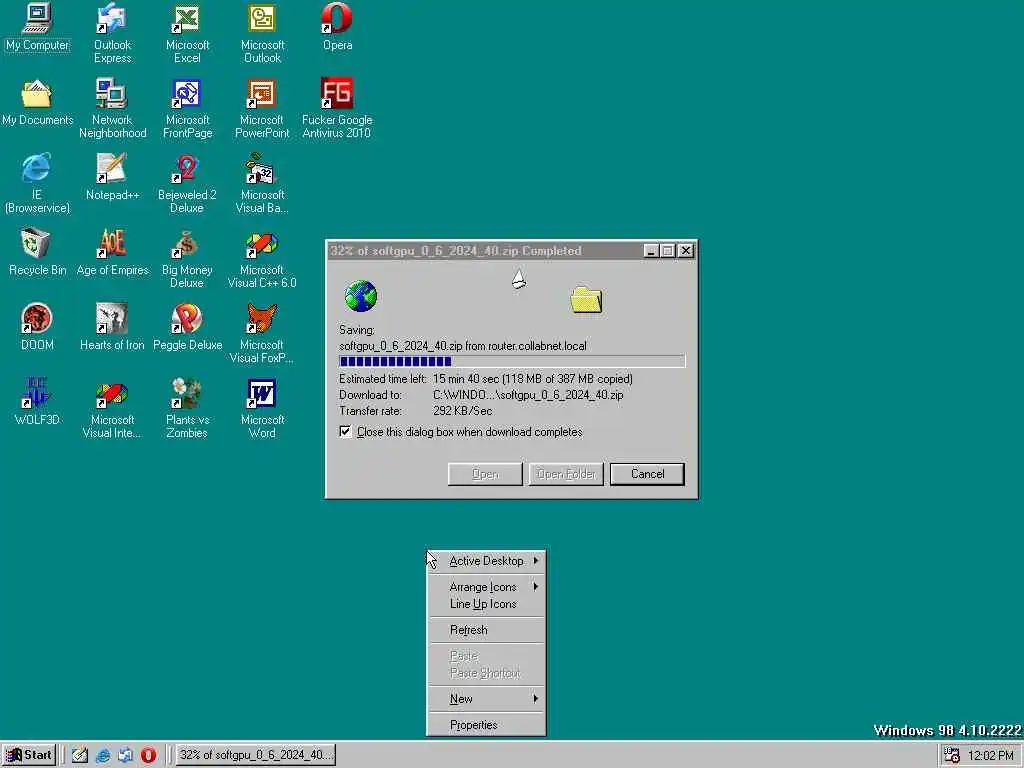Open the Start menu
Image resolution: width=1024 pixels, height=768 pixels.
(x=29, y=756)
